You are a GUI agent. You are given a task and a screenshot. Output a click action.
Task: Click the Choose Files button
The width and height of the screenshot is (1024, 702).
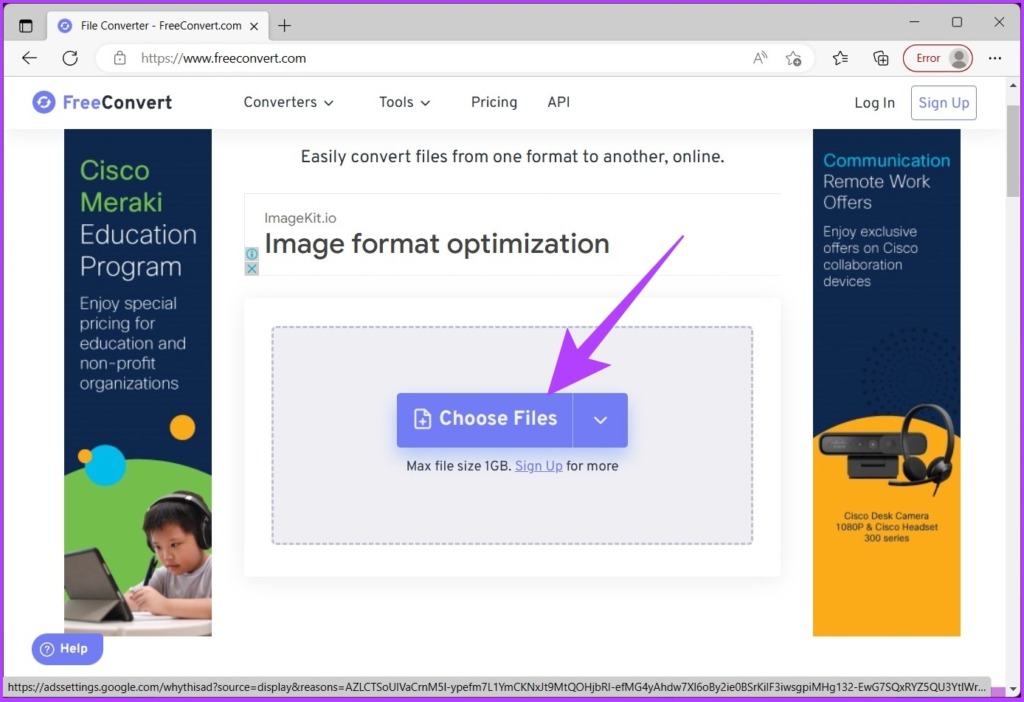485,420
